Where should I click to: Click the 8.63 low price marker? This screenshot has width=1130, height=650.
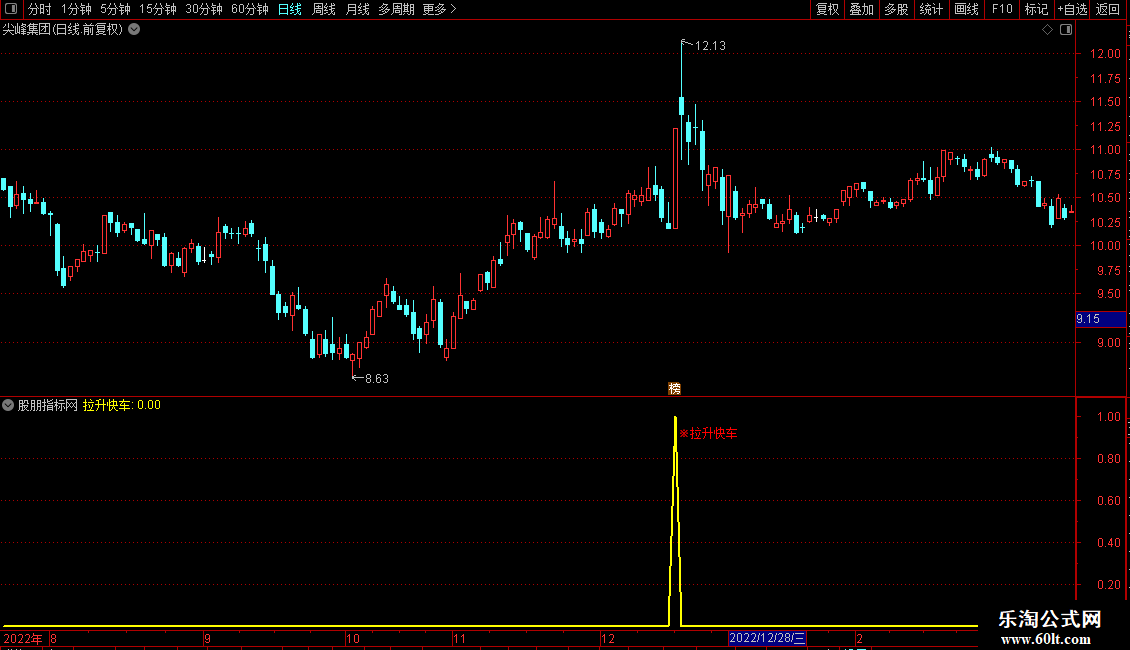376,378
